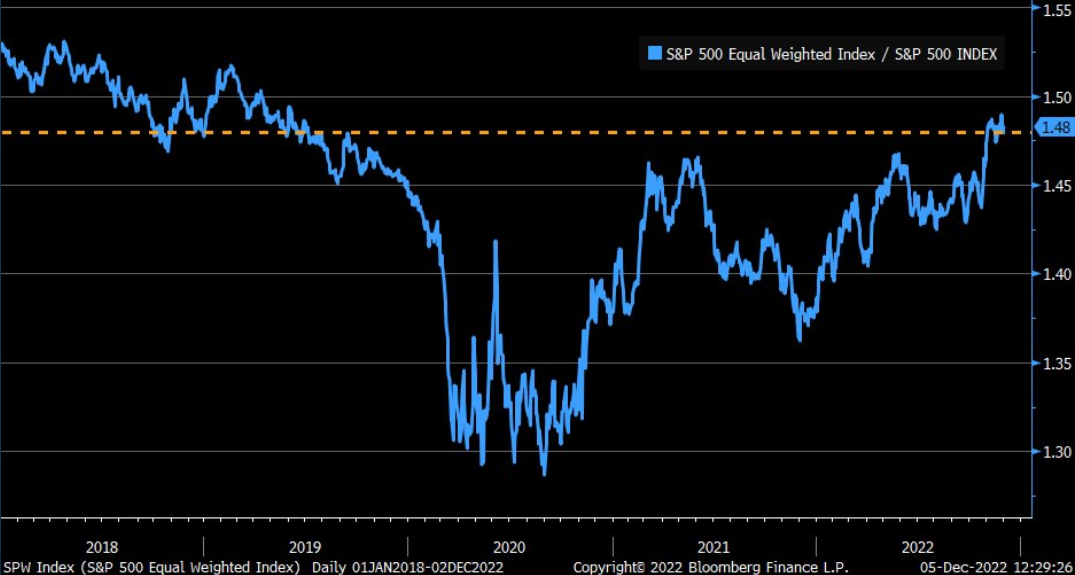1075x575 pixels.
Task: Click the 2020 spike peak on the line
Action: point(495,241)
